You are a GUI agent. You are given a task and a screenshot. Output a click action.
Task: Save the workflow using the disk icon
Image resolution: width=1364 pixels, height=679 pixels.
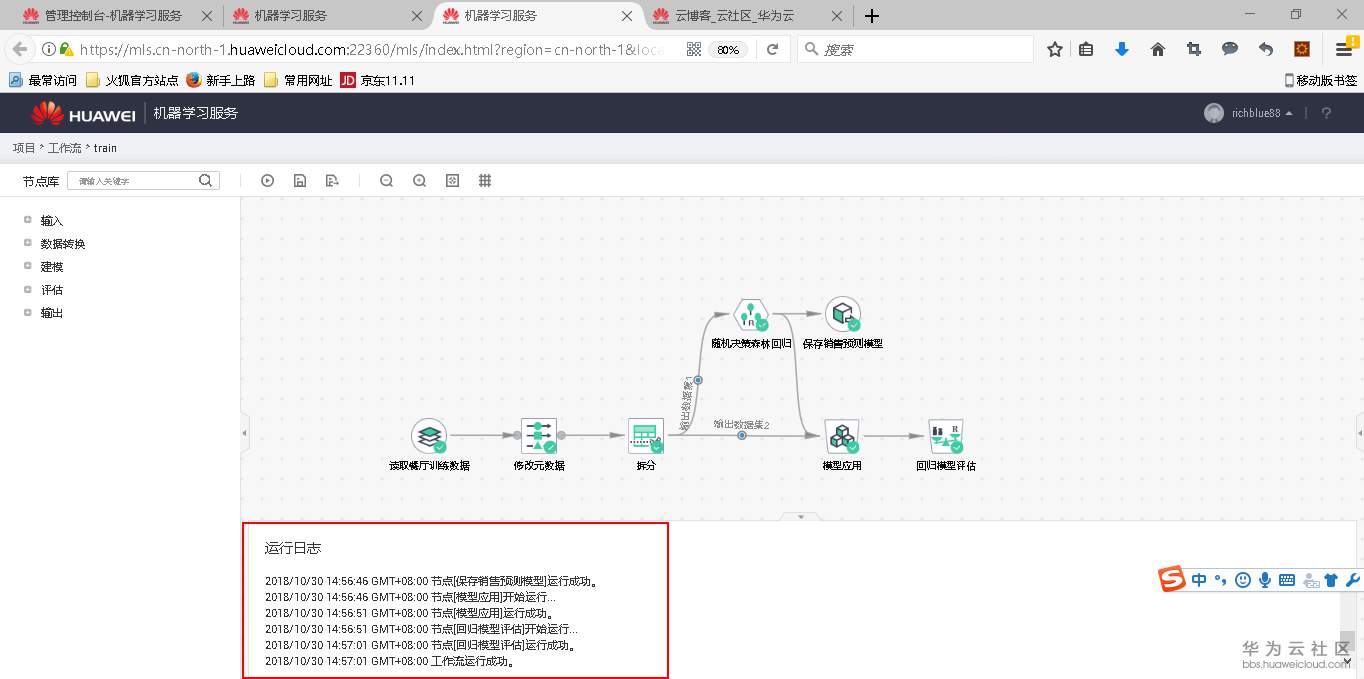pyautogui.click(x=299, y=181)
